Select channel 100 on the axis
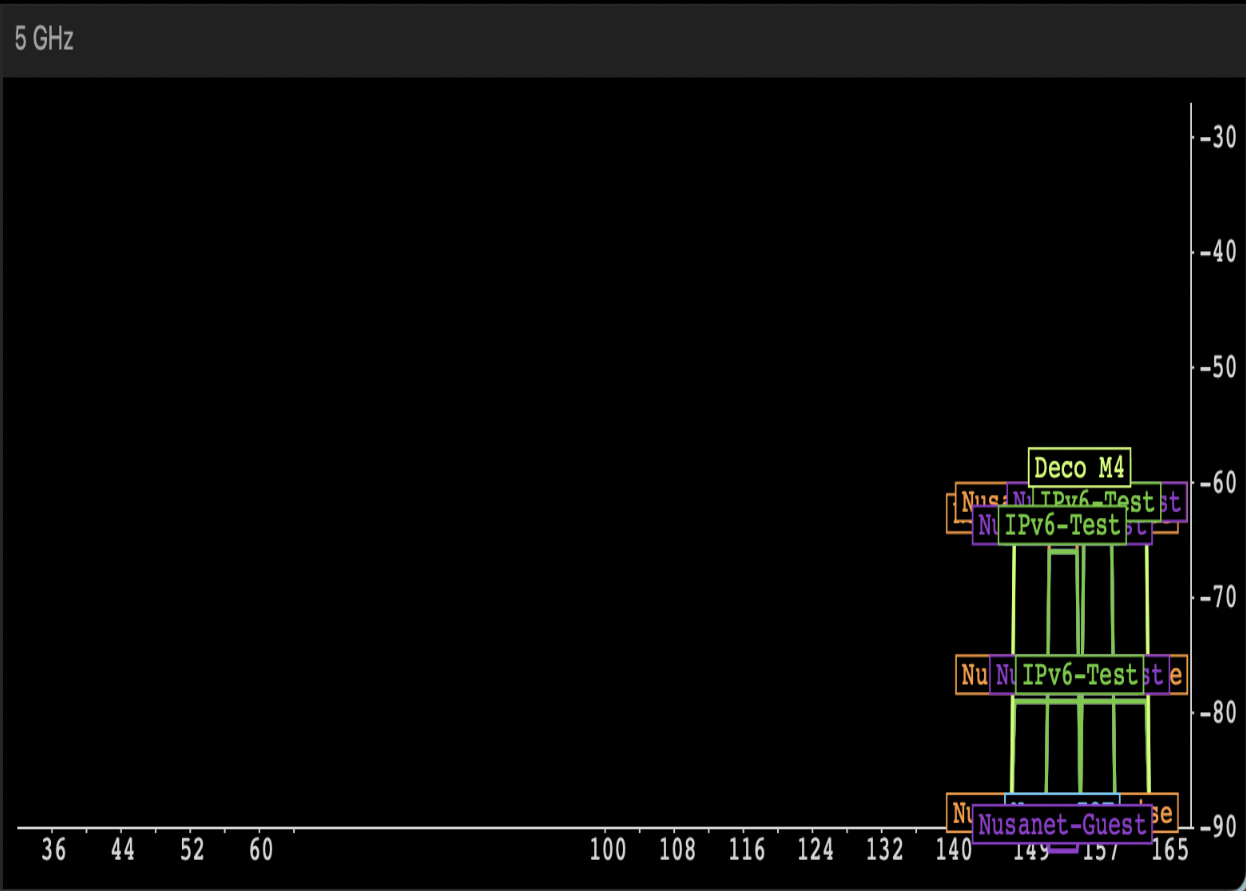The width and height of the screenshot is (1246, 892). (x=608, y=850)
